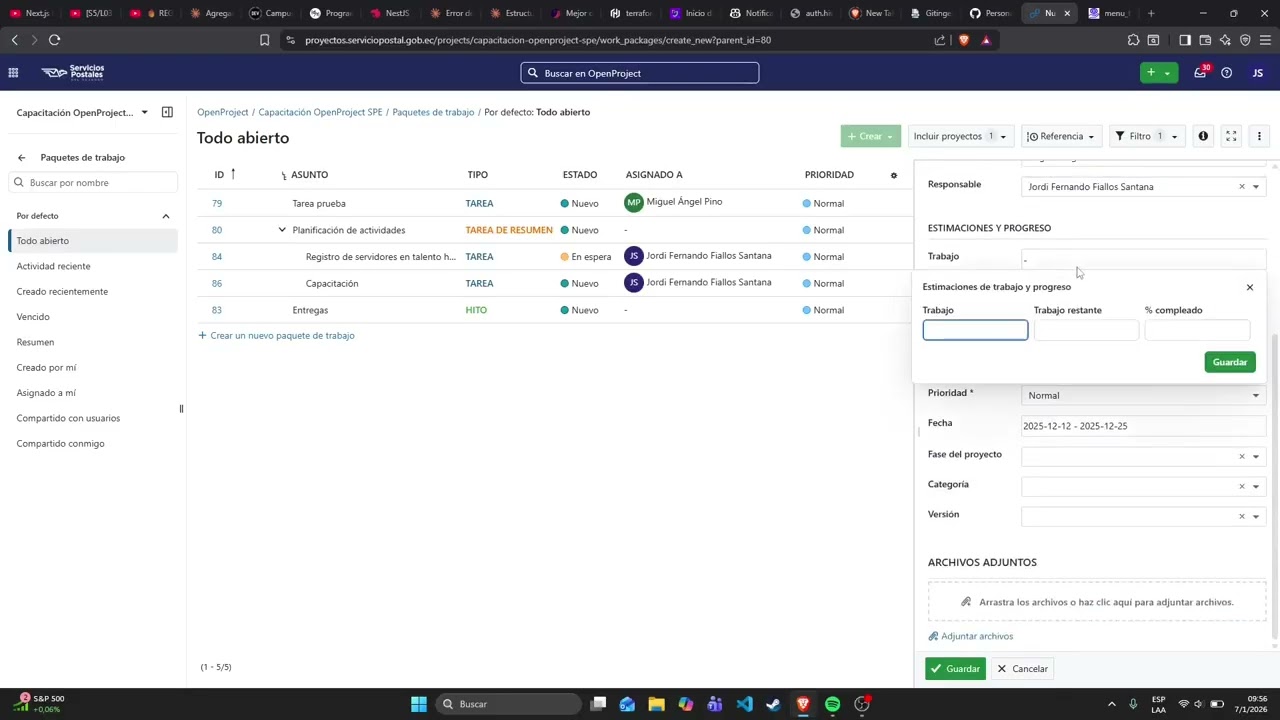
Task: Close the Estimaciones de trabajo y progreso popup
Action: click(x=1250, y=288)
